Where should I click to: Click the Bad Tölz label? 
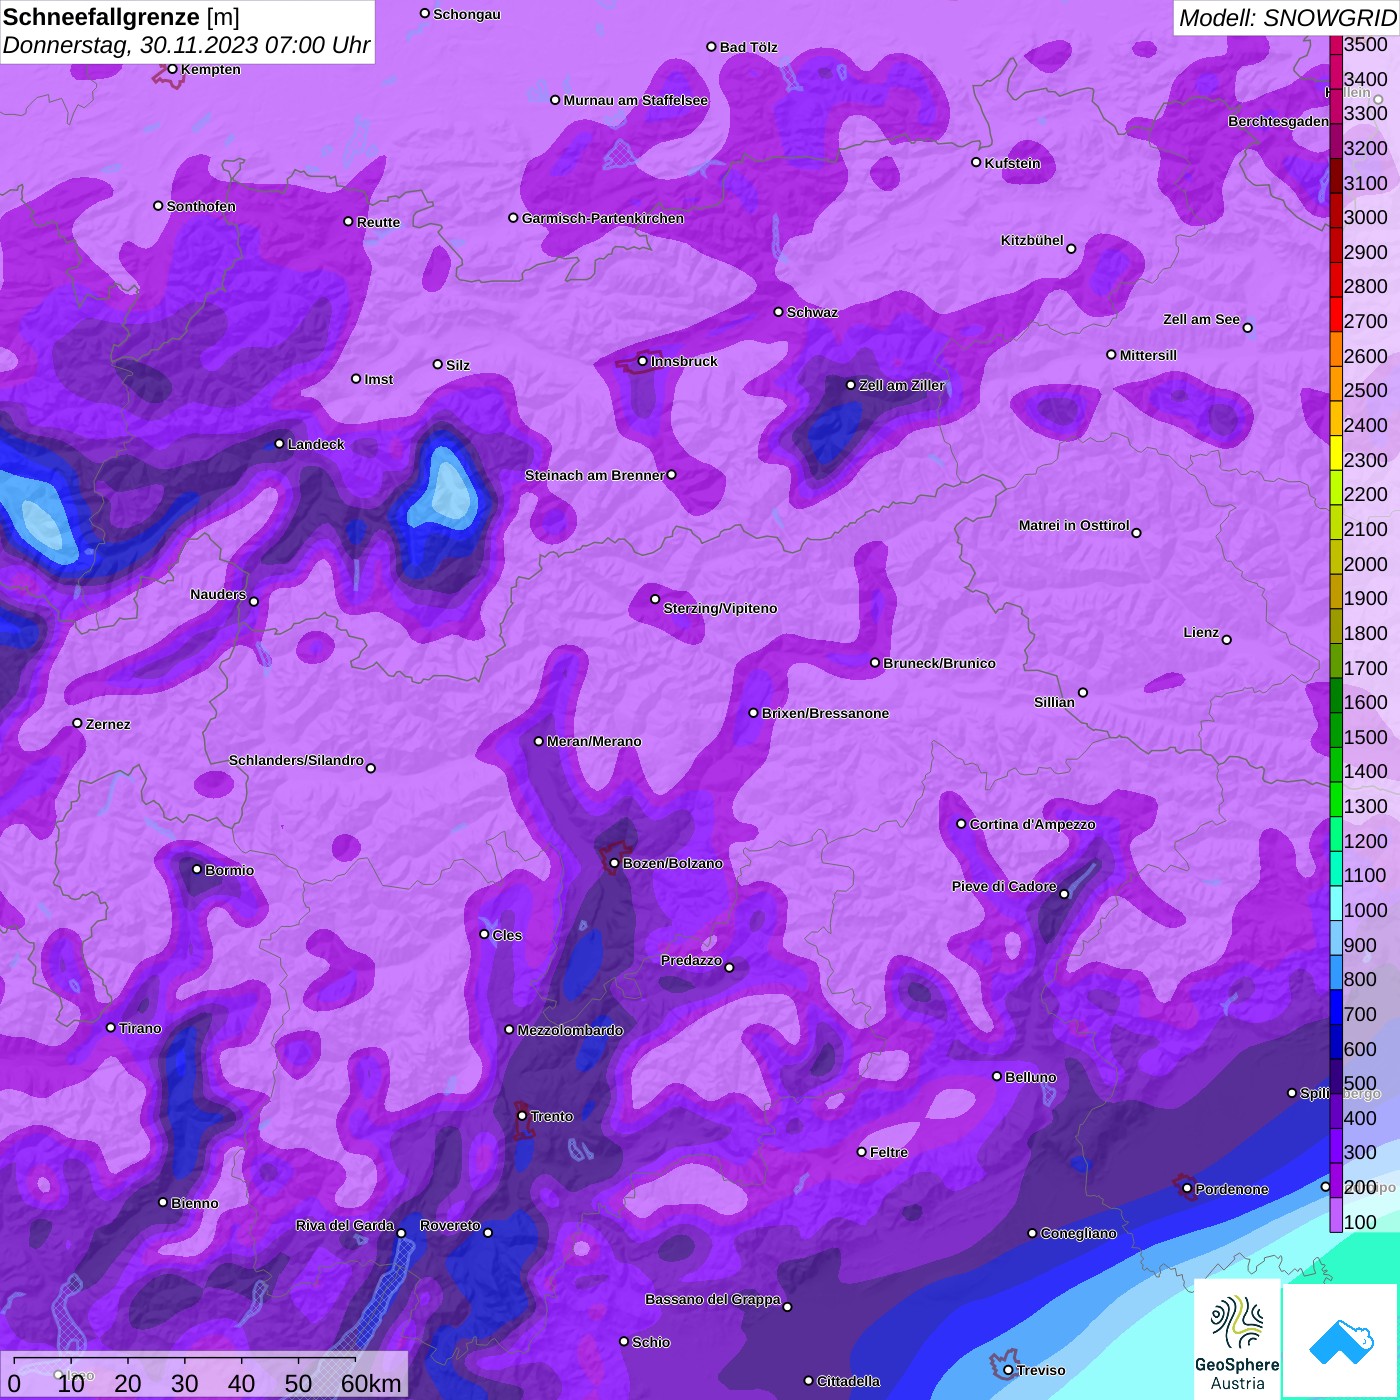click(x=749, y=47)
